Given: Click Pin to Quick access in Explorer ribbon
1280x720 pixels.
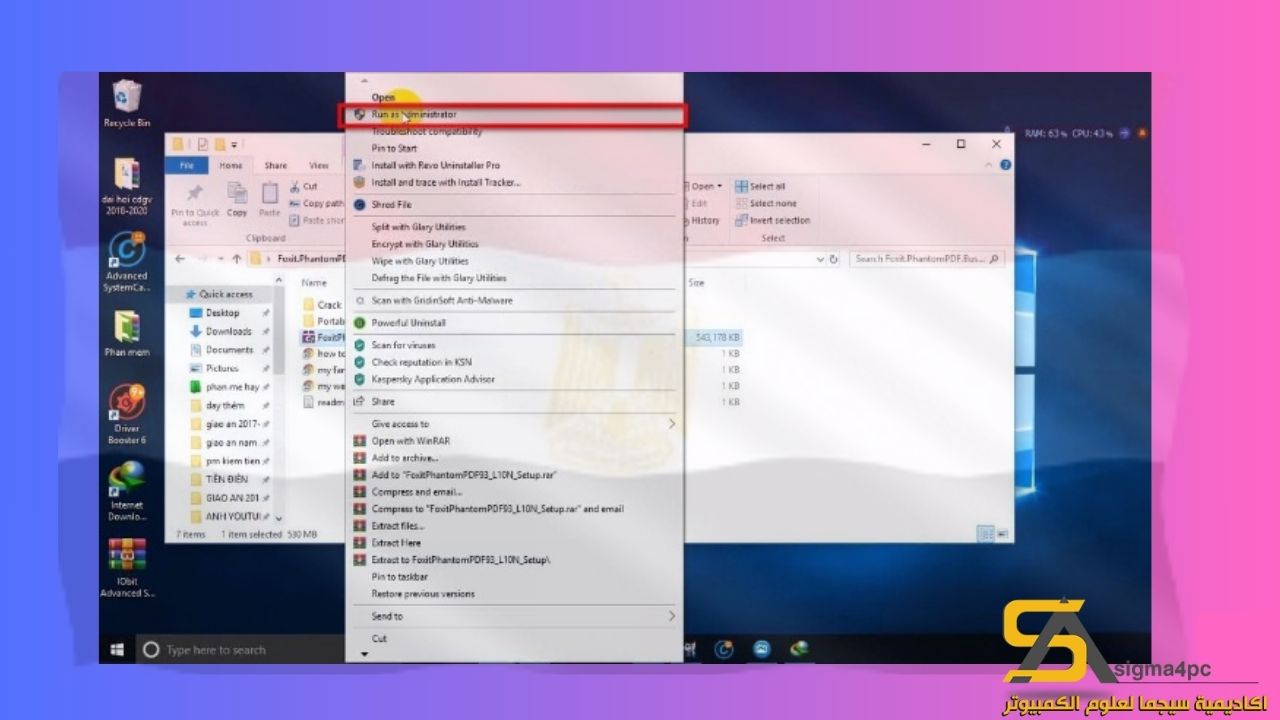Looking at the screenshot, I should 195,203.
